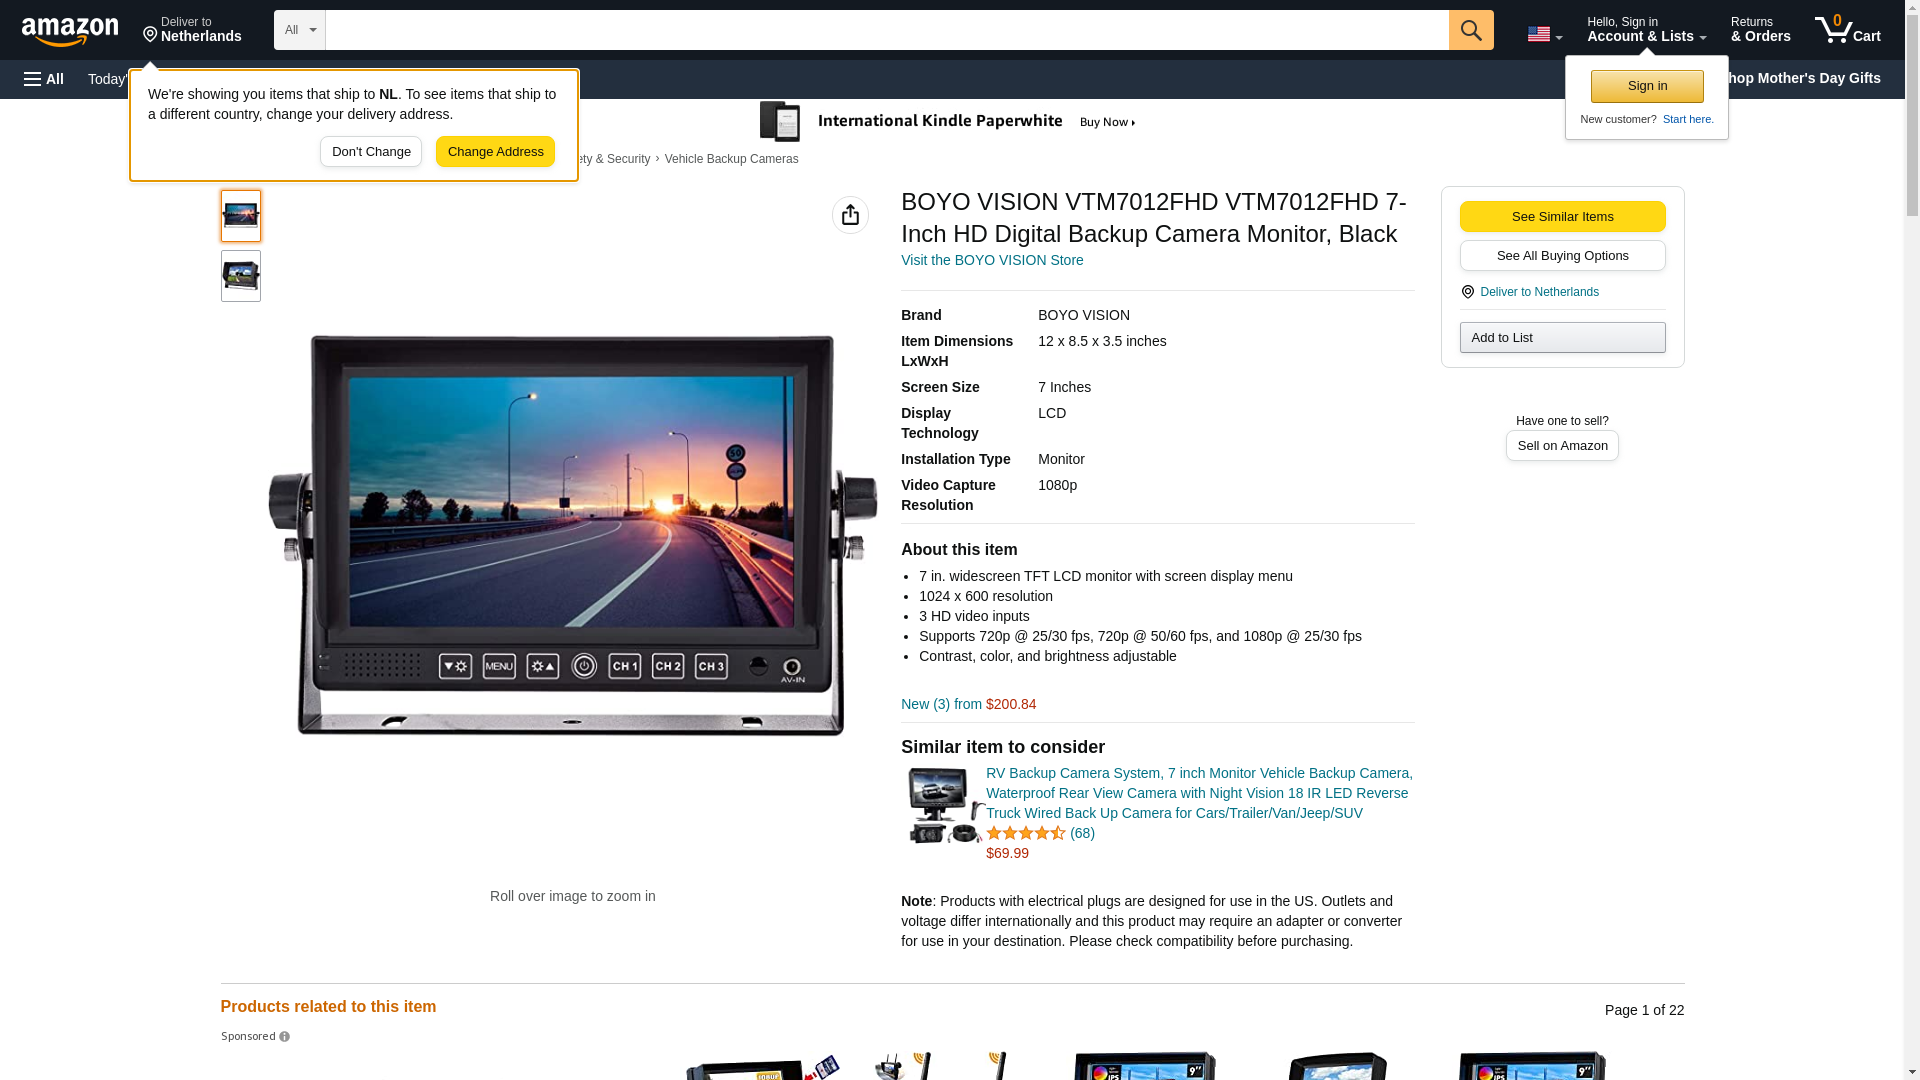This screenshot has height=1080, width=1920.
Task: Select the second product thumbnail
Action: point(241,276)
